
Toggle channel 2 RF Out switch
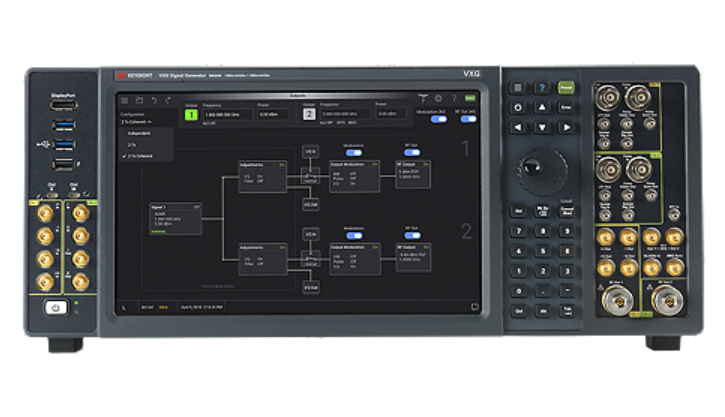(412, 235)
